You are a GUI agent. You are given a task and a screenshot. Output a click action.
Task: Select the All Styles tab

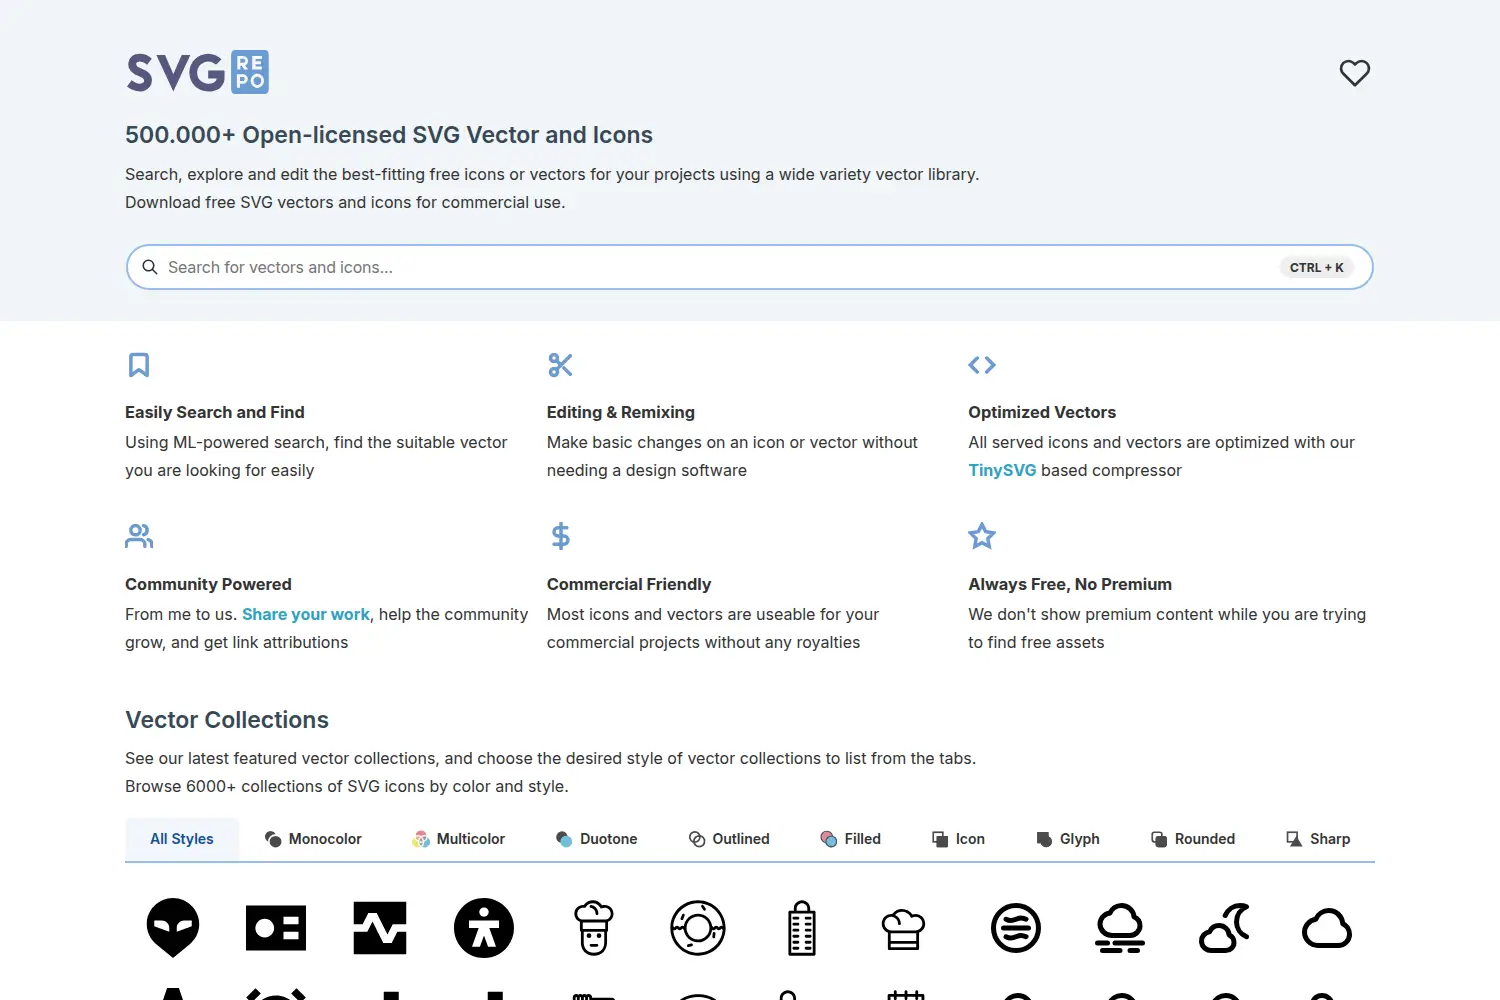pos(182,839)
